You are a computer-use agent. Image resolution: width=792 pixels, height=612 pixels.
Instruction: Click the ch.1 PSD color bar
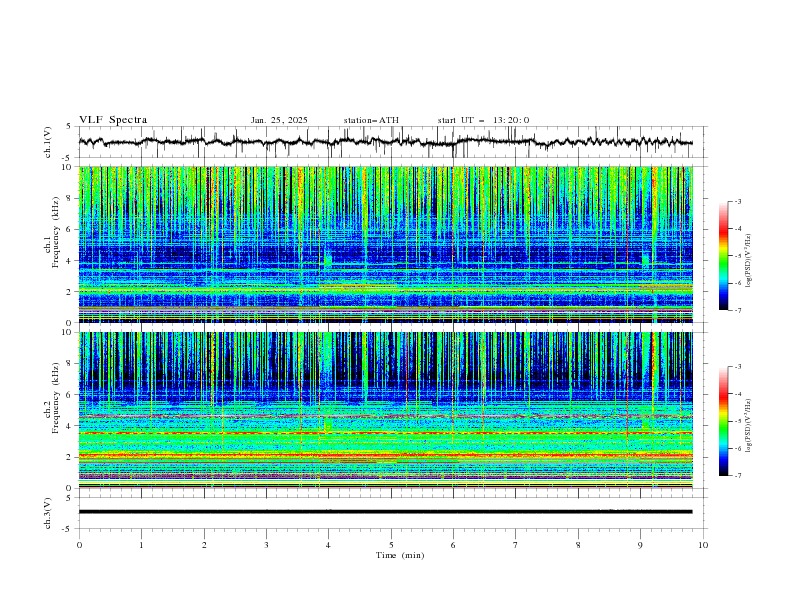click(723, 256)
